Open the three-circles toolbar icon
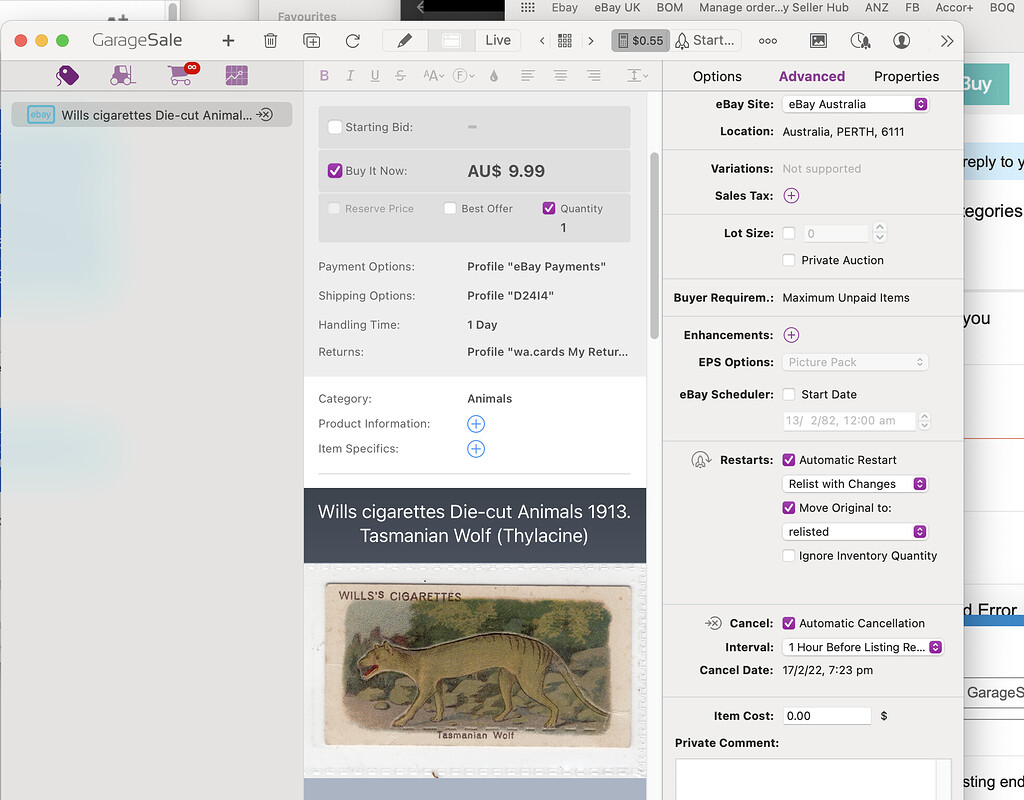Image resolution: width=1024 pixels, height=800 pixels. click(768, 40)
